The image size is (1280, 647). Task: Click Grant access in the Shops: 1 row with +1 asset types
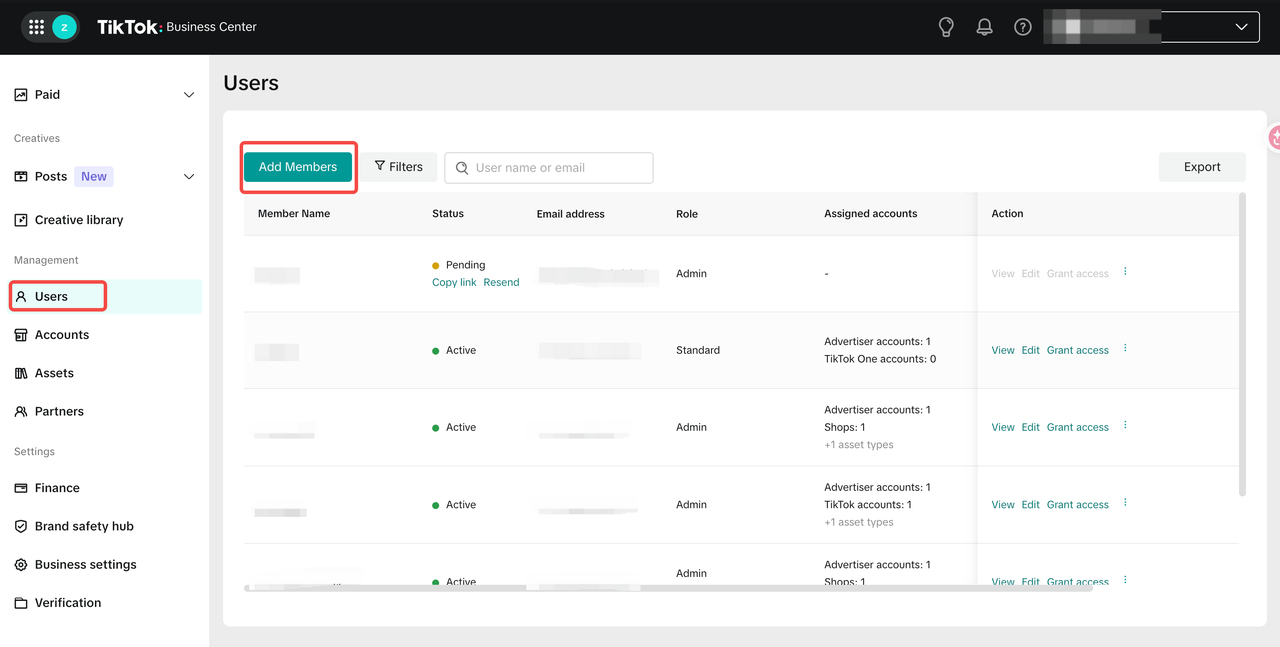[1078, 427]
